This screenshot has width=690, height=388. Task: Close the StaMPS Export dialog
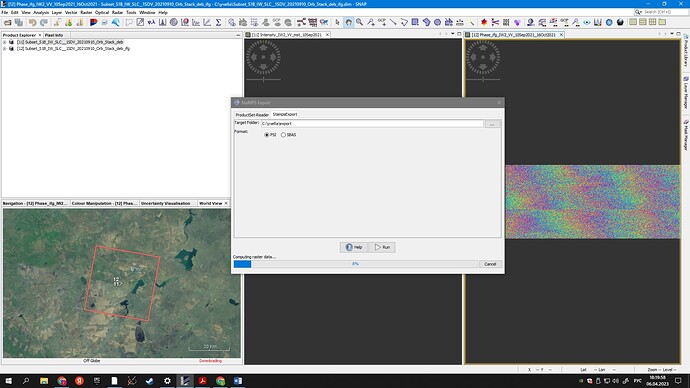[x=499, y=102]
